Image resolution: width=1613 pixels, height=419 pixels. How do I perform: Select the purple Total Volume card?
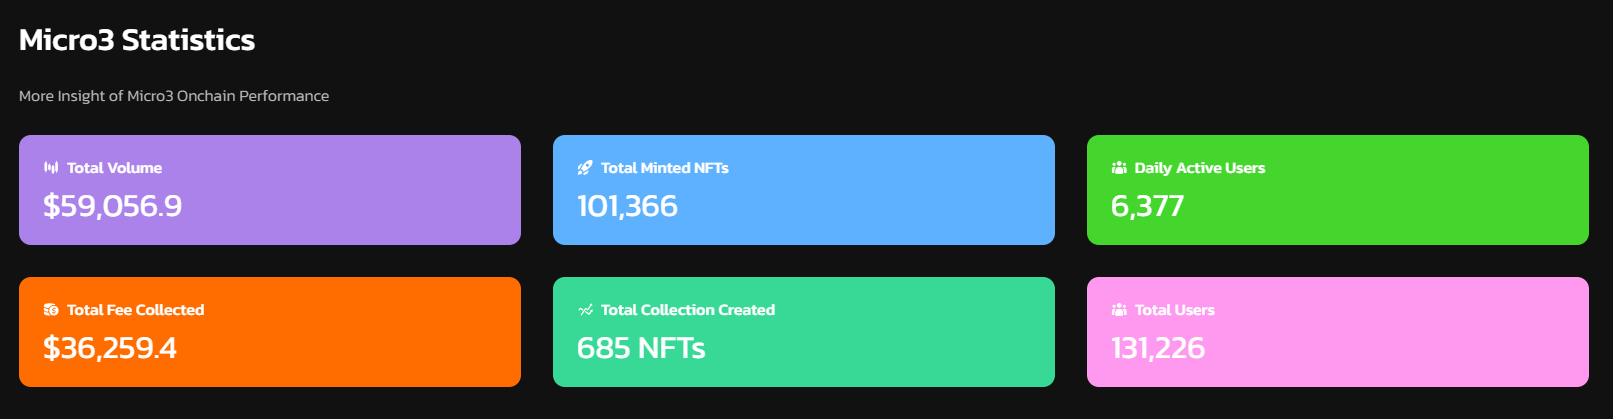(x=270, y=190)
